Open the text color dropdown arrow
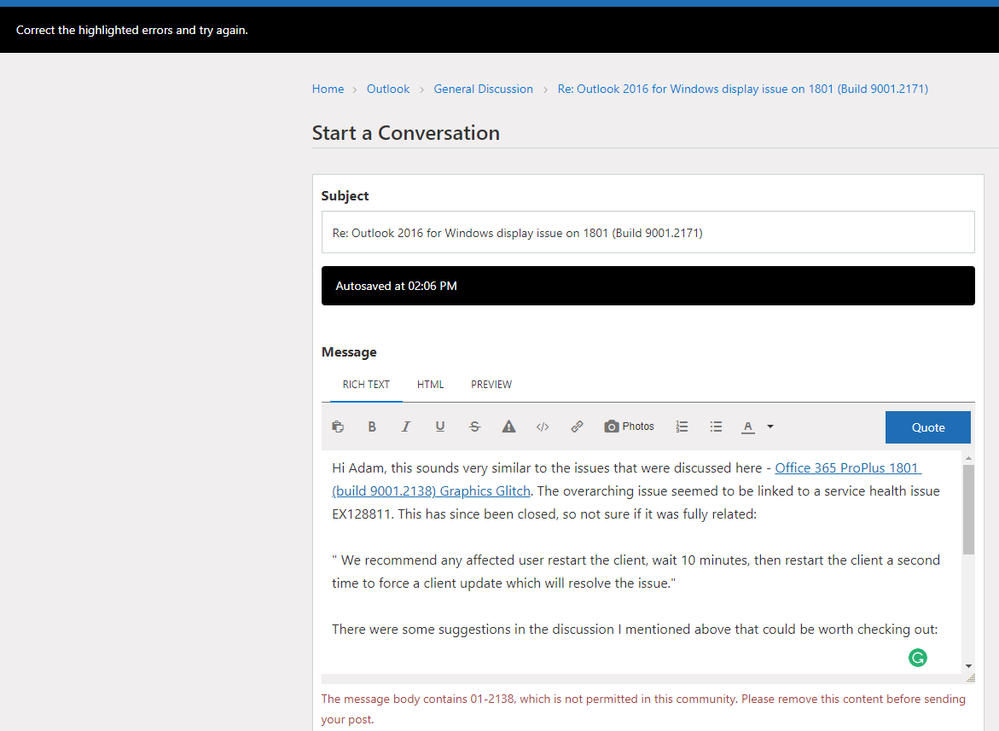Screen dimensions: 999x731 [x=770, y=426]
